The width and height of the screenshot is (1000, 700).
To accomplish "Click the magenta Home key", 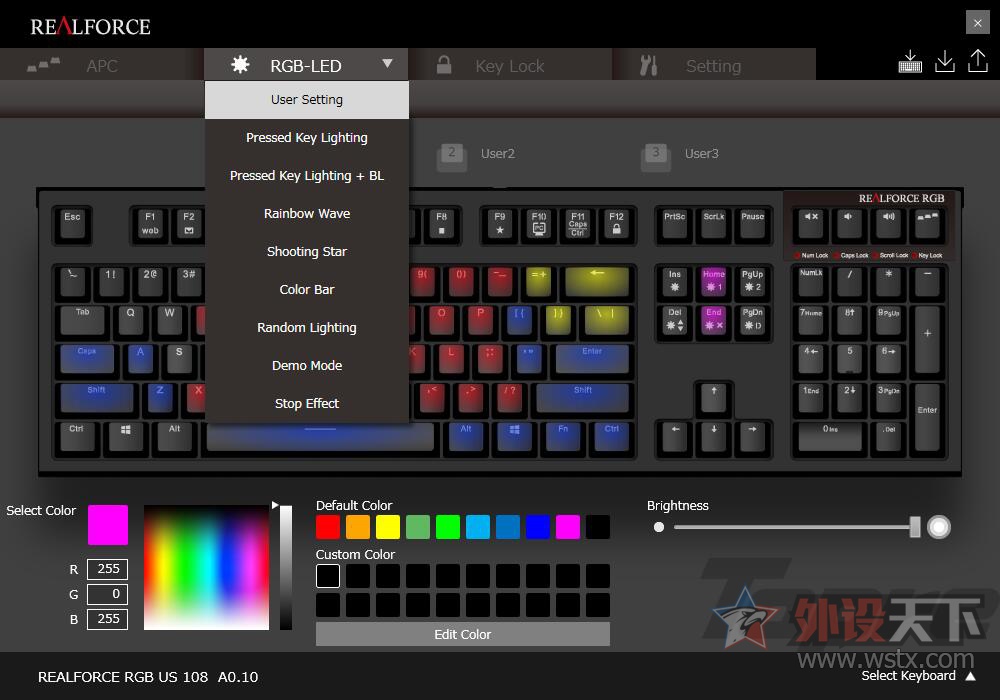I will tap(714, 282).
